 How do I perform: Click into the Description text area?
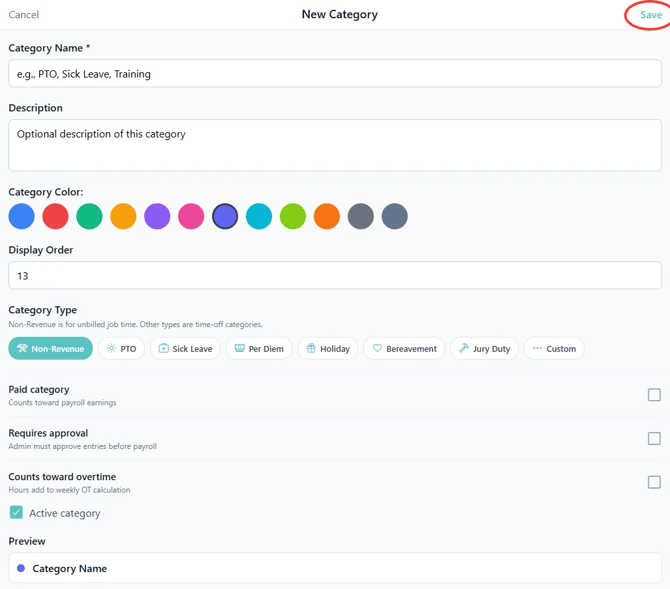(335, 145)
